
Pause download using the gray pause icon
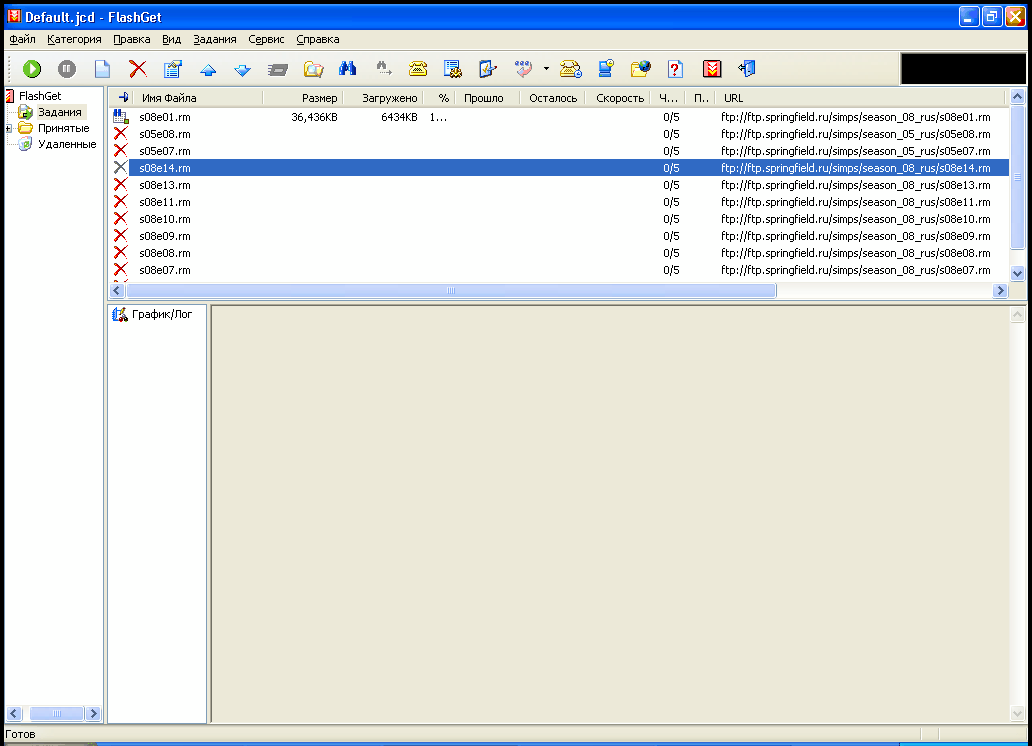(66, 68)
